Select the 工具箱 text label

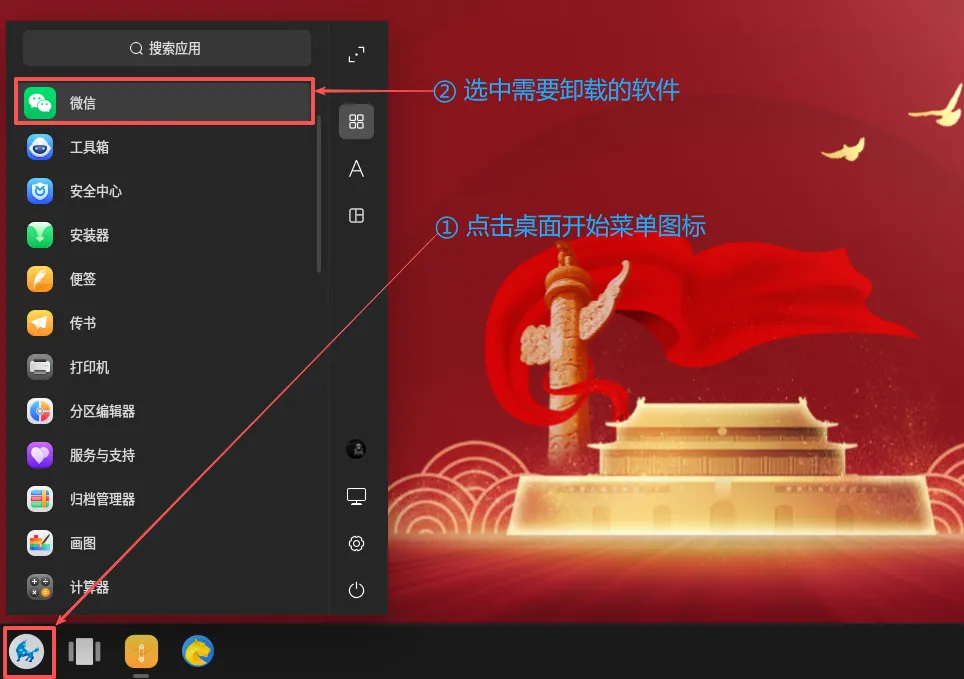[x=90, y=148]
